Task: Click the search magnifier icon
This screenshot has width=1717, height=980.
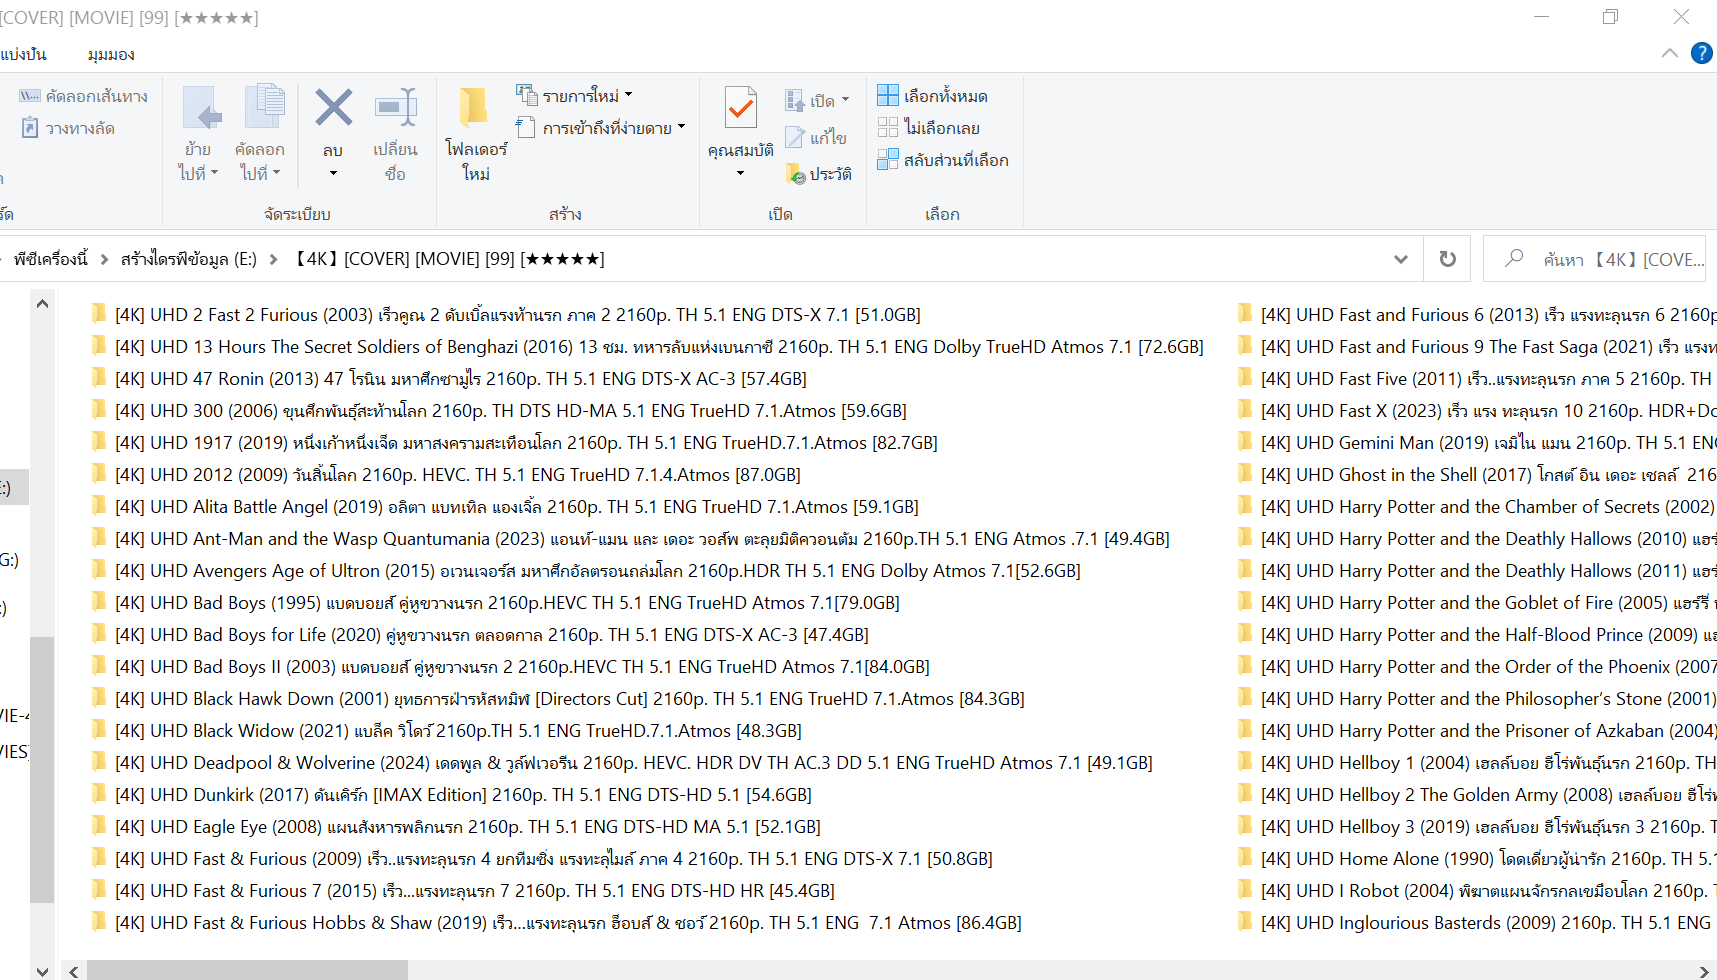Action: tap(1514, 258)
